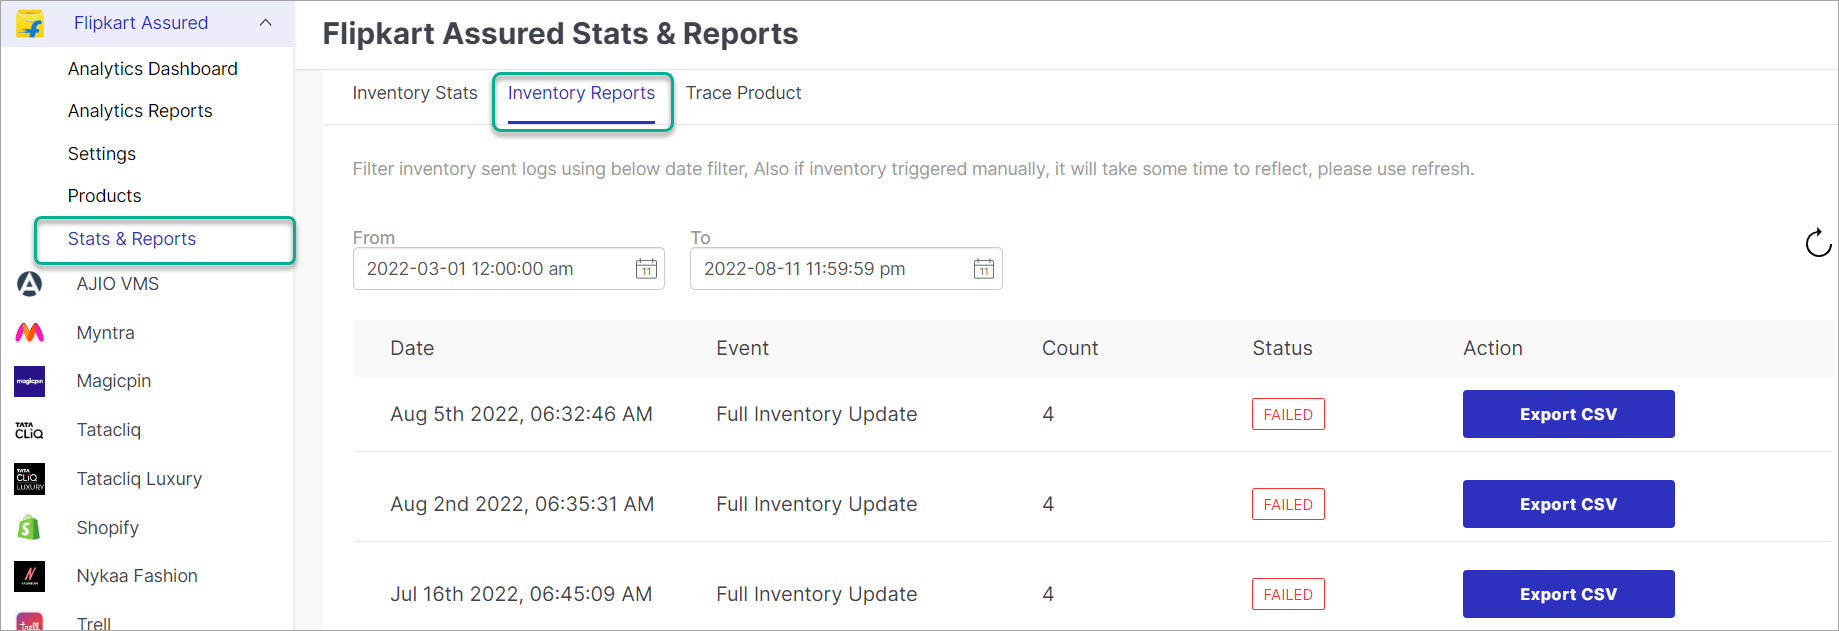Click the From date input field
This screenshot has width=1839, height=631.
point(490,269)
